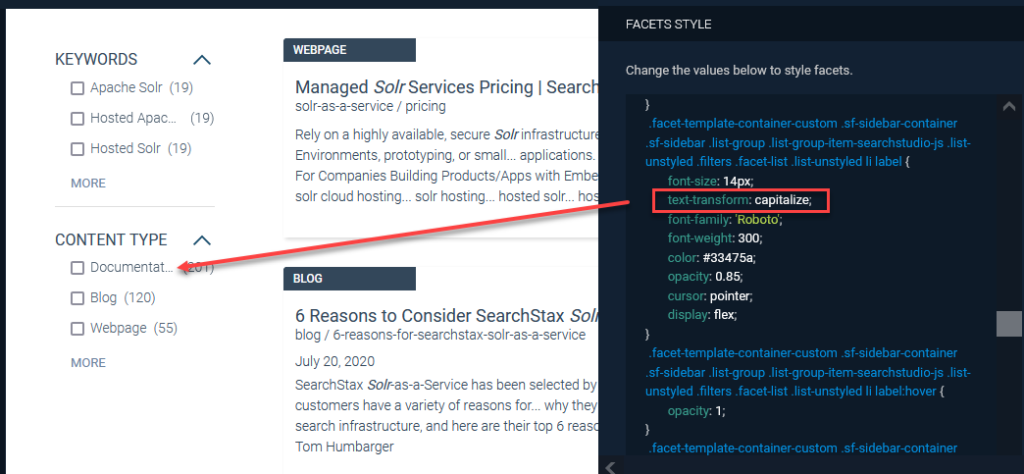Click the cursor pointer line

(711, 296)
